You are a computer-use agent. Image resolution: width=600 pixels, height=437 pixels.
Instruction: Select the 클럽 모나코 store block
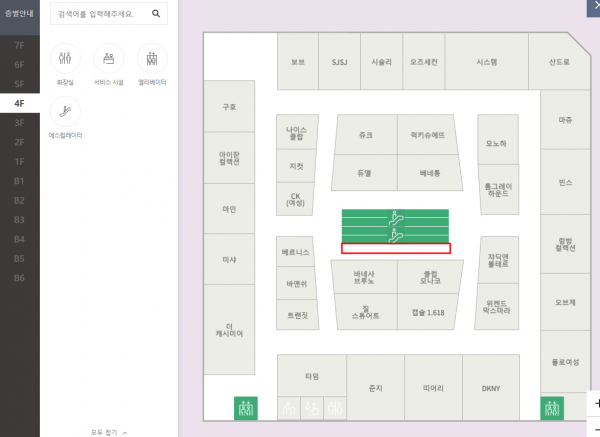pos(430,277)
